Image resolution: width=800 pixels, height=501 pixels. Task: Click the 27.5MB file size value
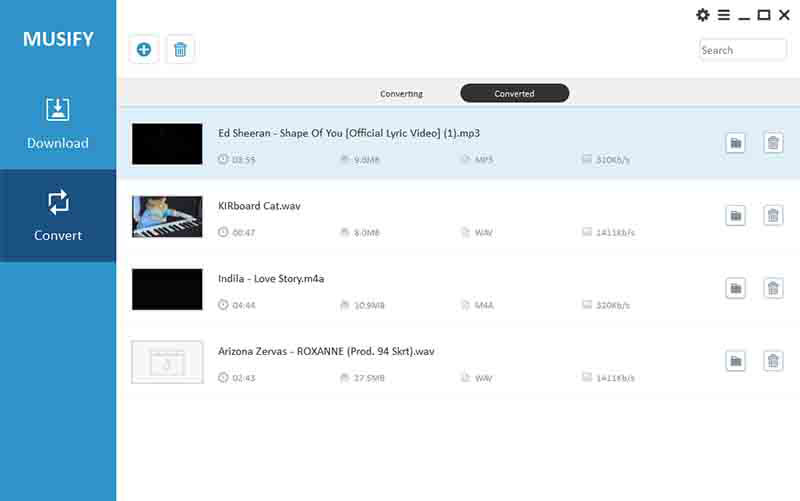(x=369, y=378)
